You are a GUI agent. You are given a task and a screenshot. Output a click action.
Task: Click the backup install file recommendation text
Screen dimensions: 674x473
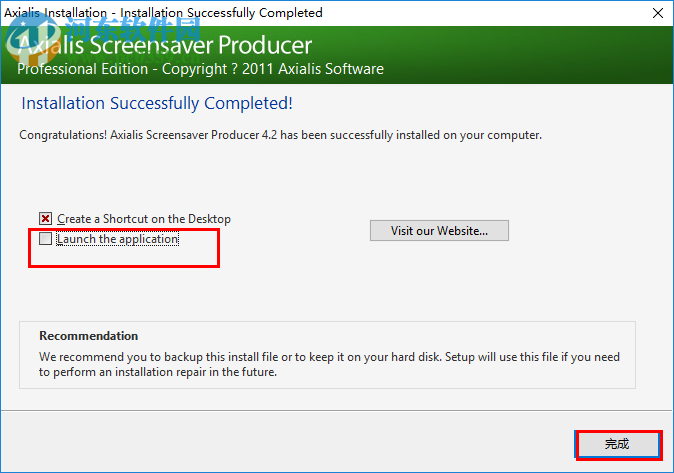(x=329, y=364)
